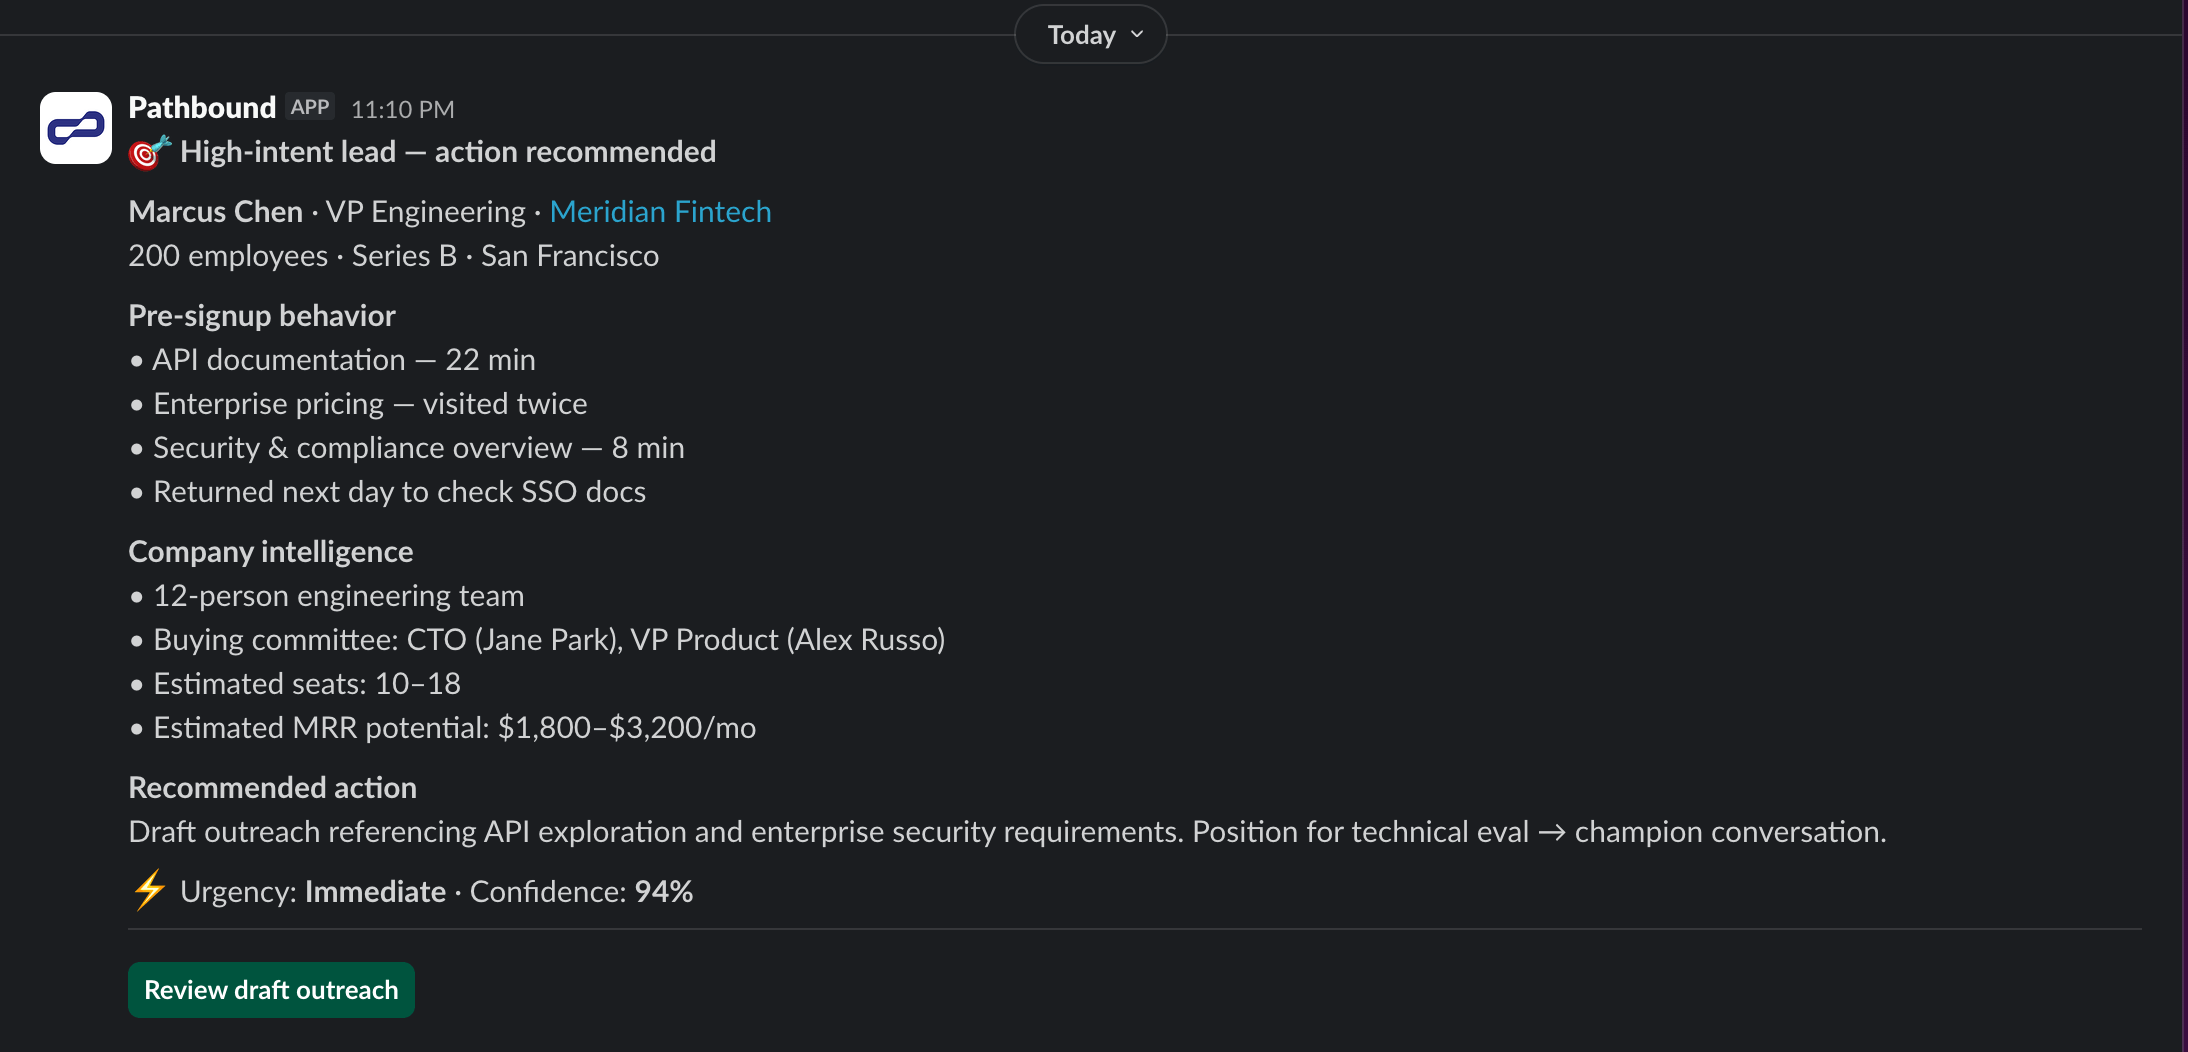Click the chevron next to Today
This screenshot has width=2188, height=1052.
[x=1136, y=34]
